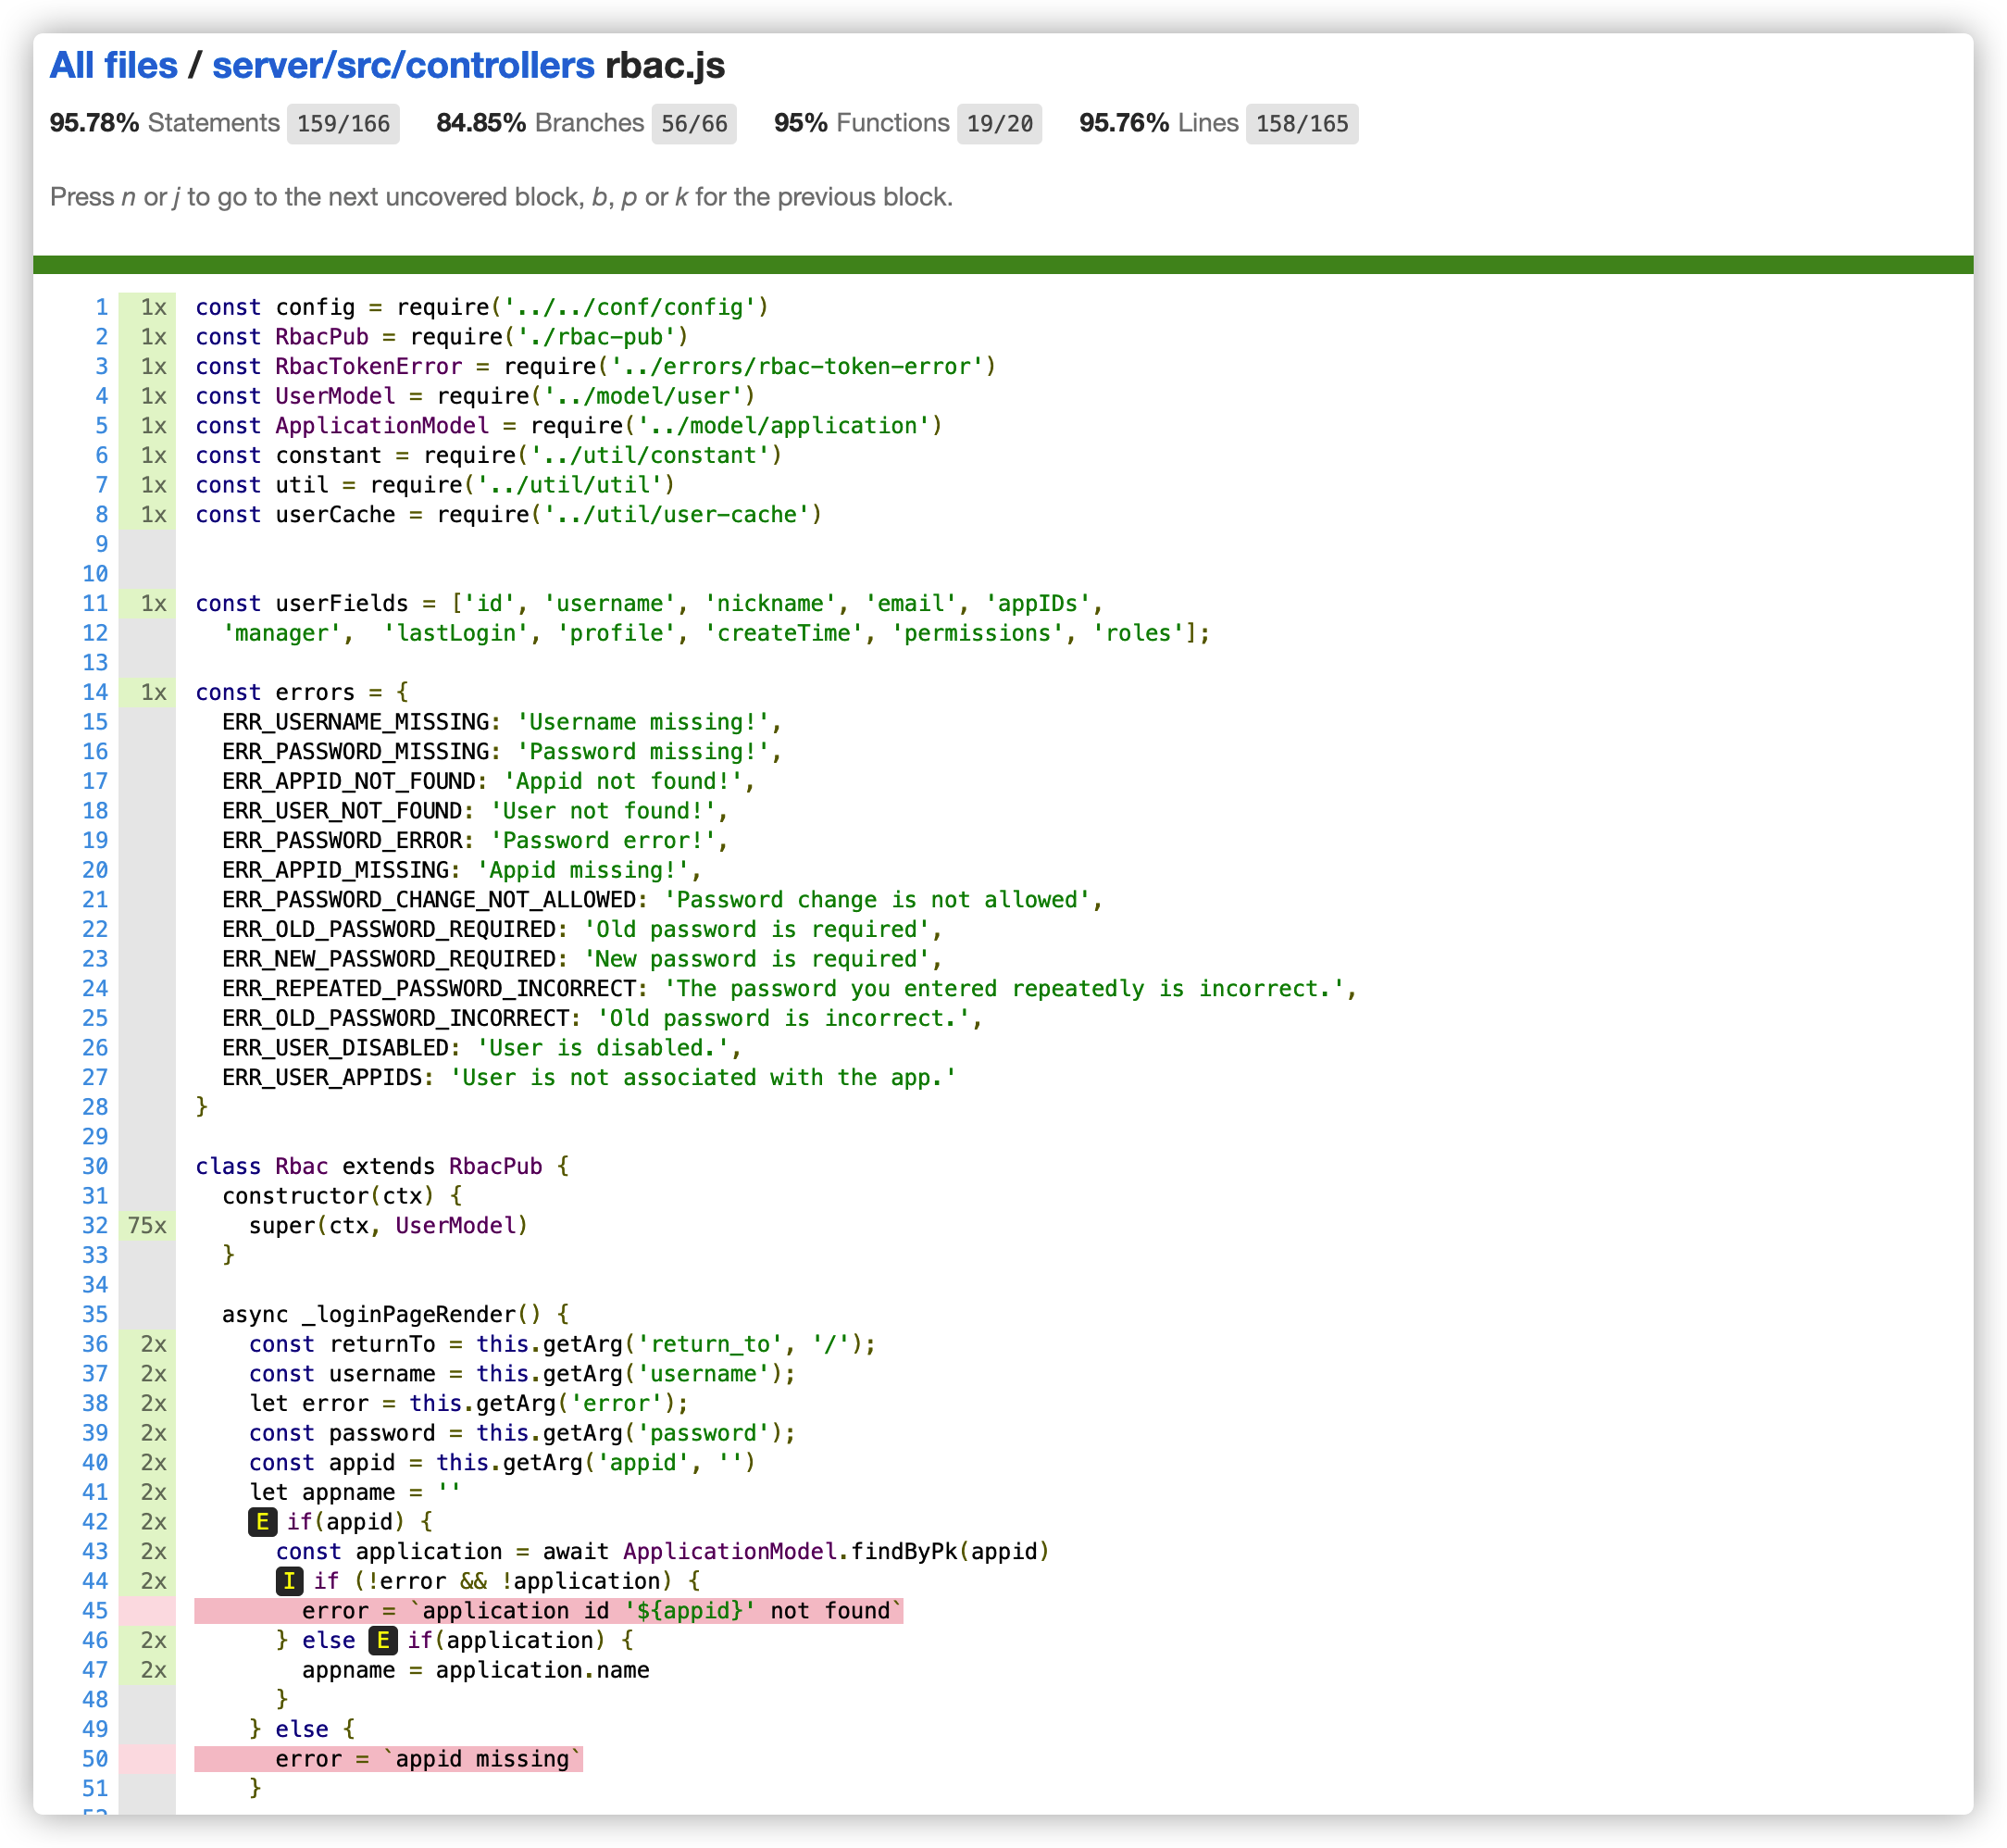Click the 95.78% Statements value

click(x=94, y=123)
